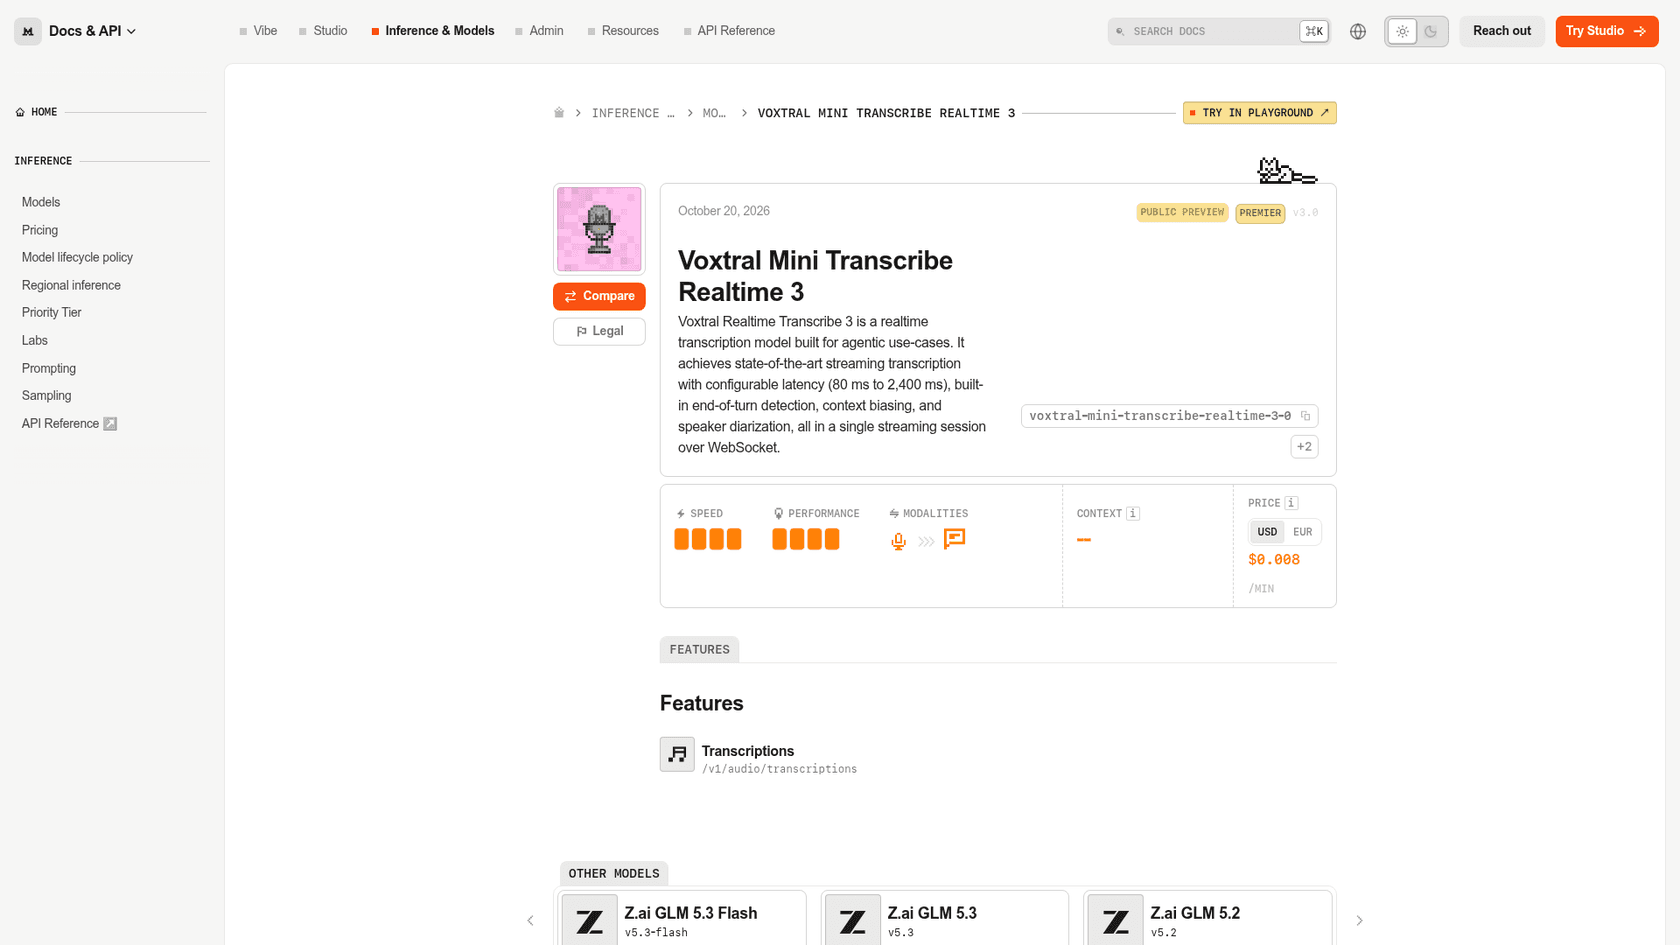1680x945 pixels.
Task: Switch to dark theme moon toggle
Action: click(x=1431, y=31)
